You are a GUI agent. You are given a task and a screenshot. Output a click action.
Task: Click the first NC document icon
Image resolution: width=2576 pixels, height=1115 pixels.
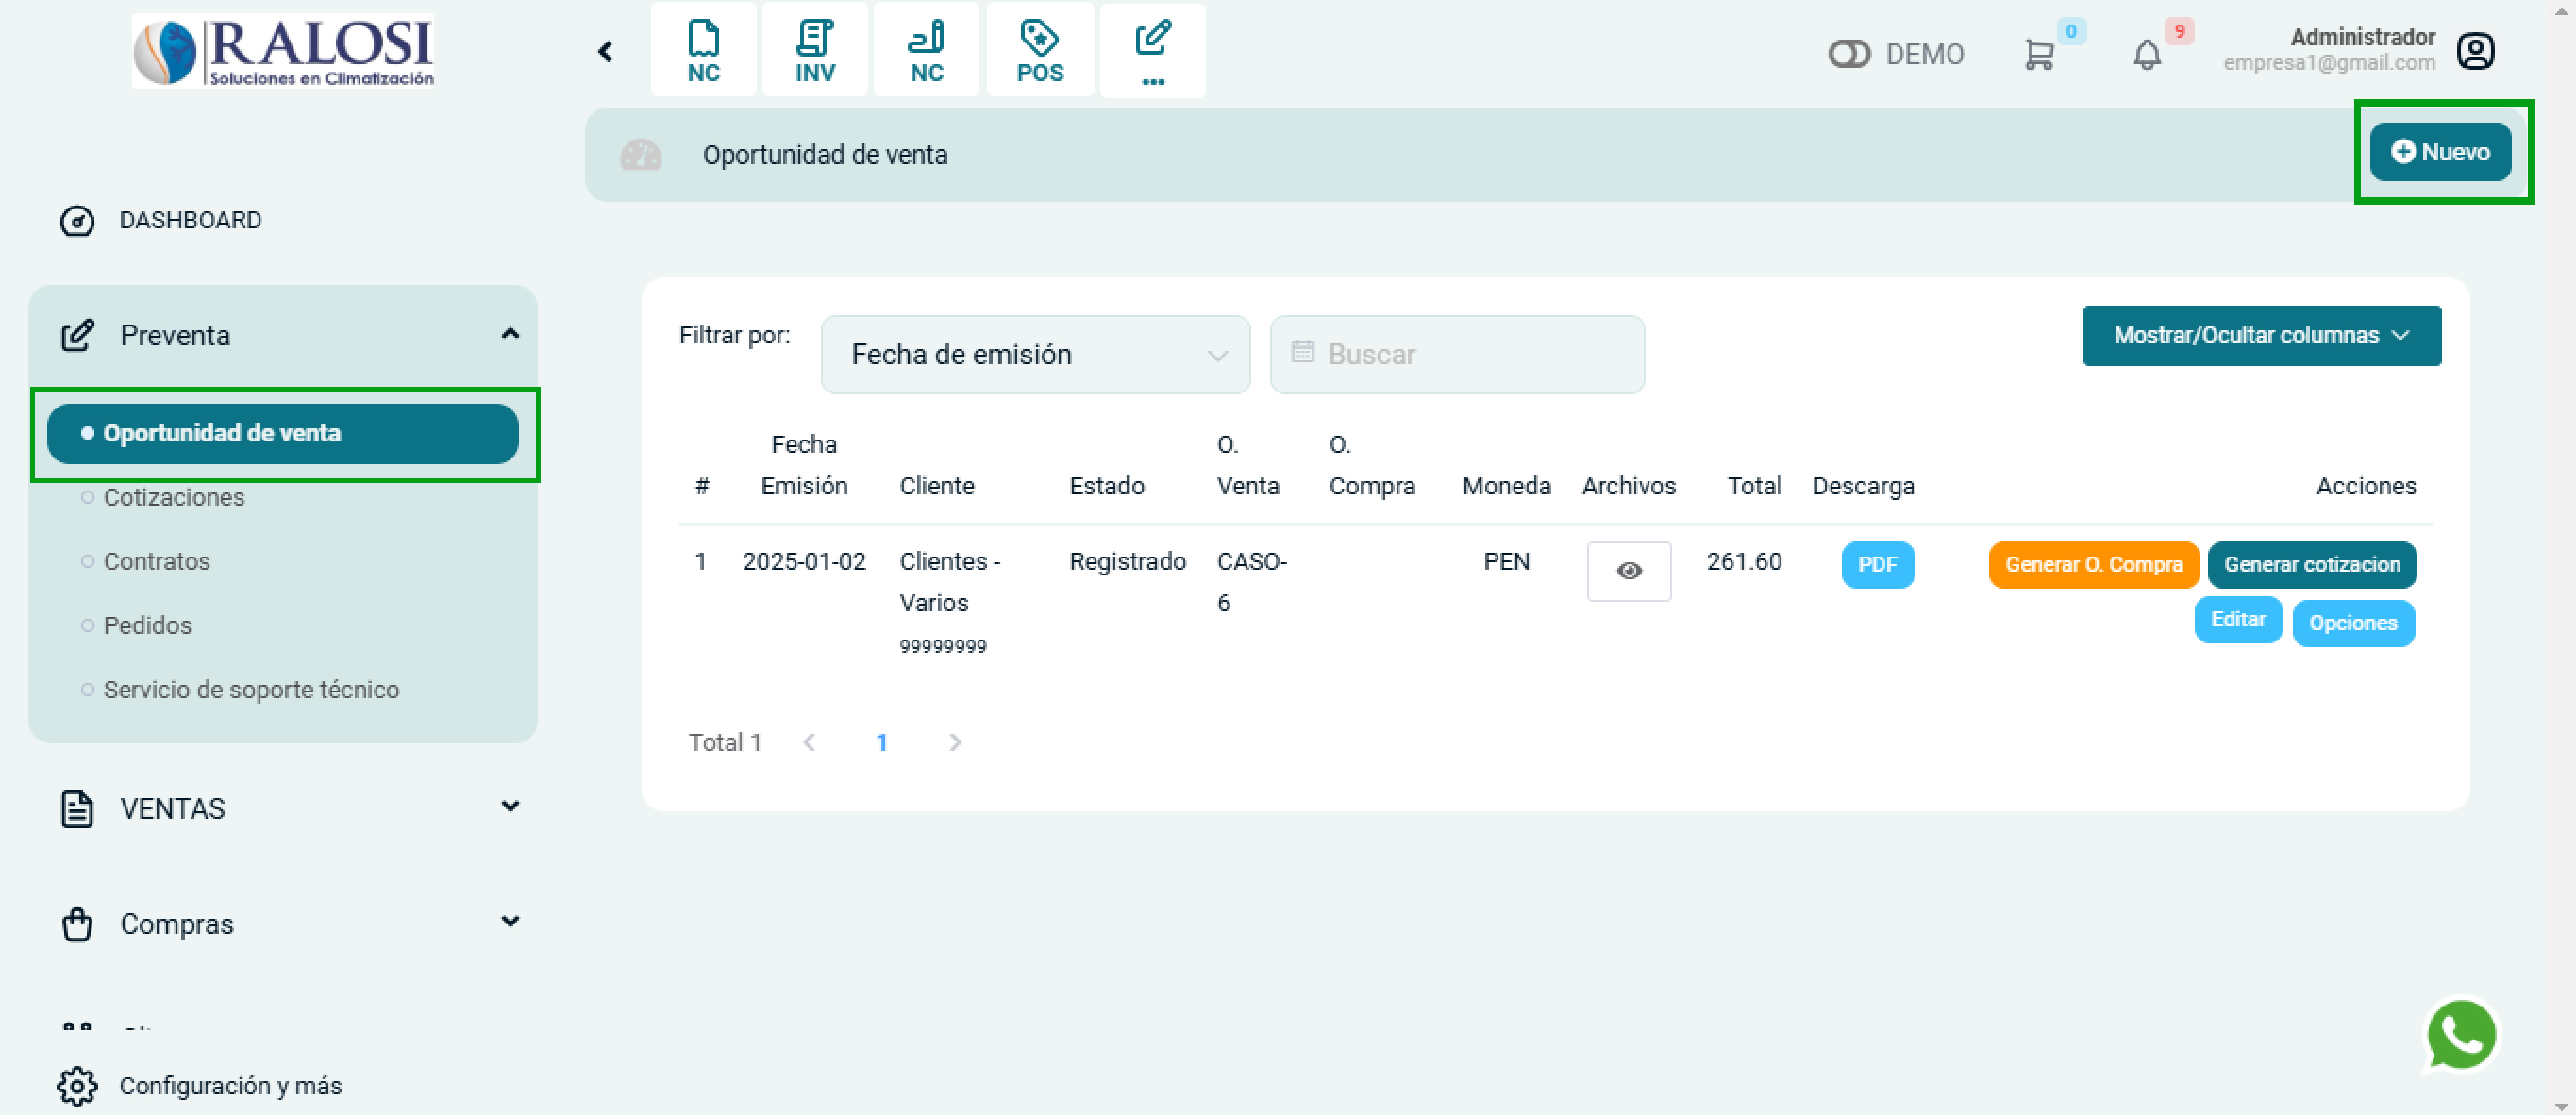pyautogui.click(x=703, y=51)
